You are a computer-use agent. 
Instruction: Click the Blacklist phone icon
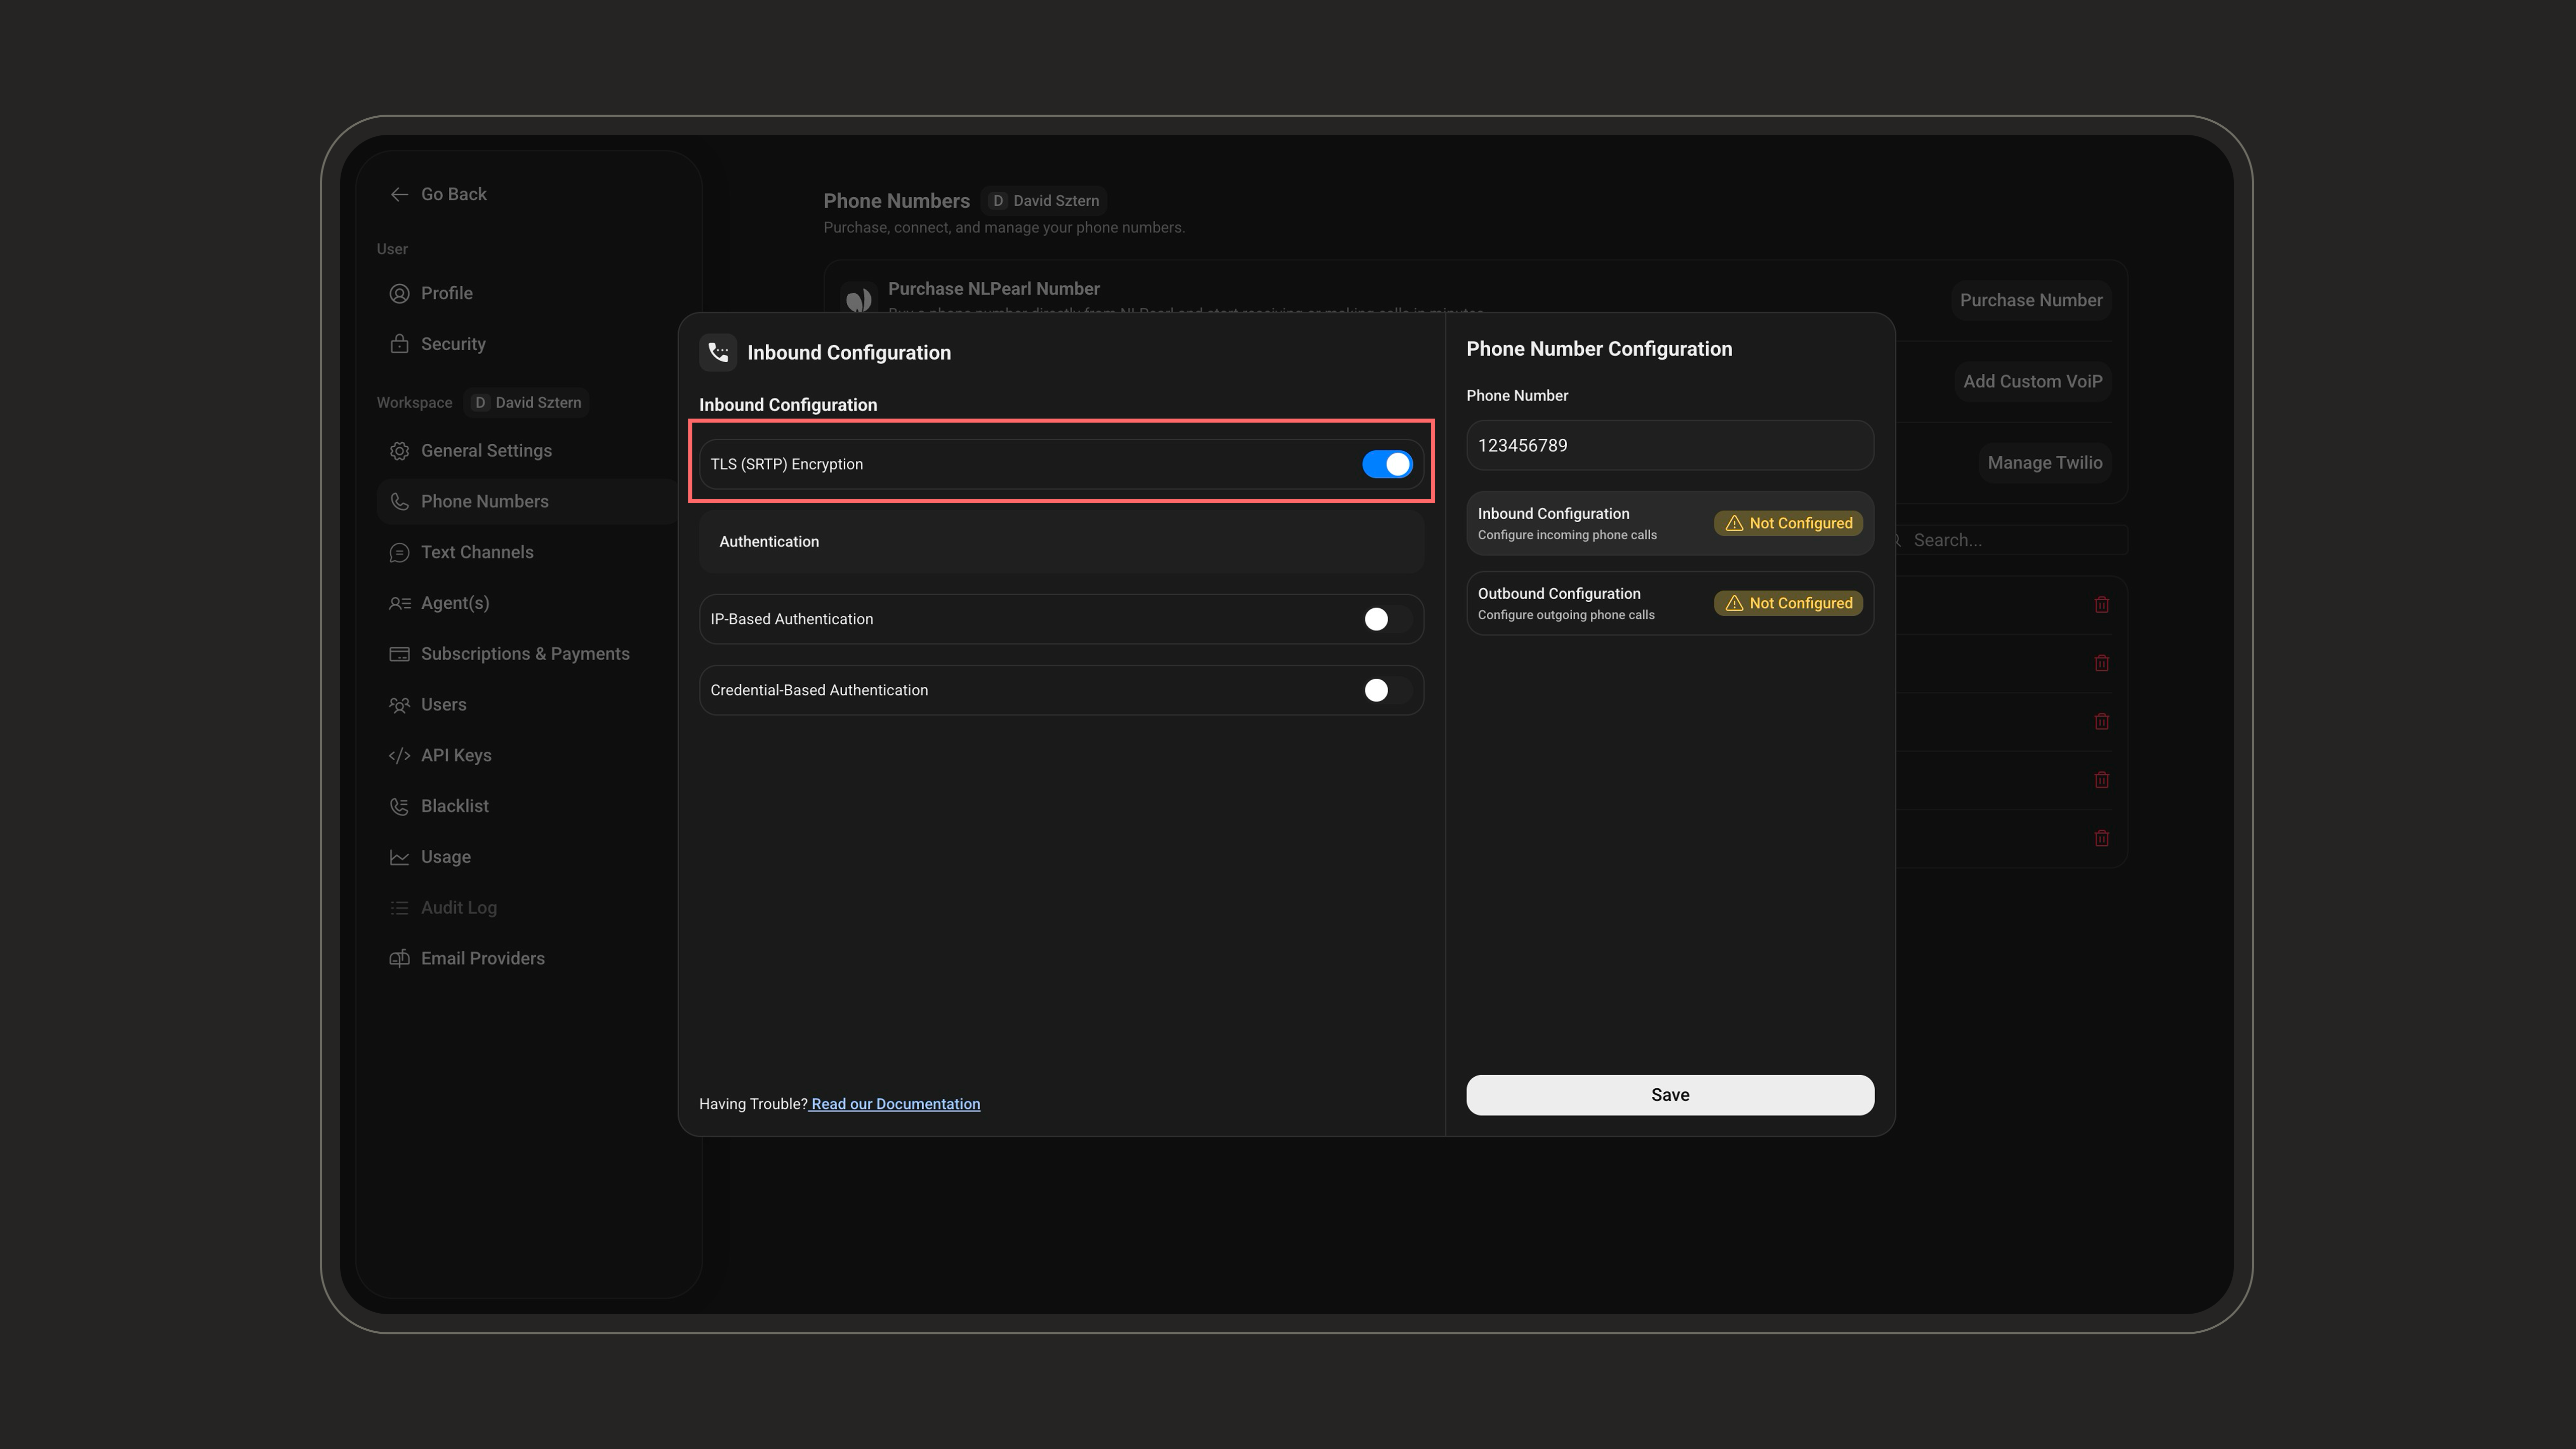click(x=399, y=807)
